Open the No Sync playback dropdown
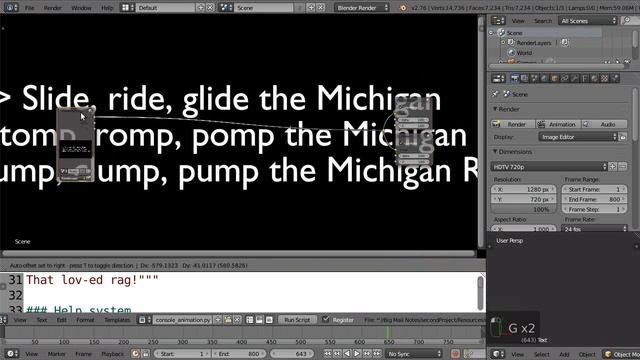The width and height of the screenshot is (640, 360). (x=414, y=353)
